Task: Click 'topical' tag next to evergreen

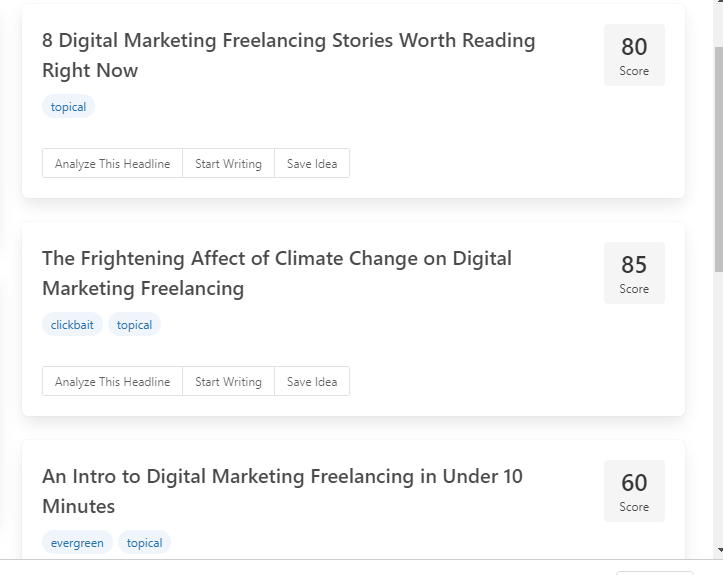Action: (x=144, y=543)
